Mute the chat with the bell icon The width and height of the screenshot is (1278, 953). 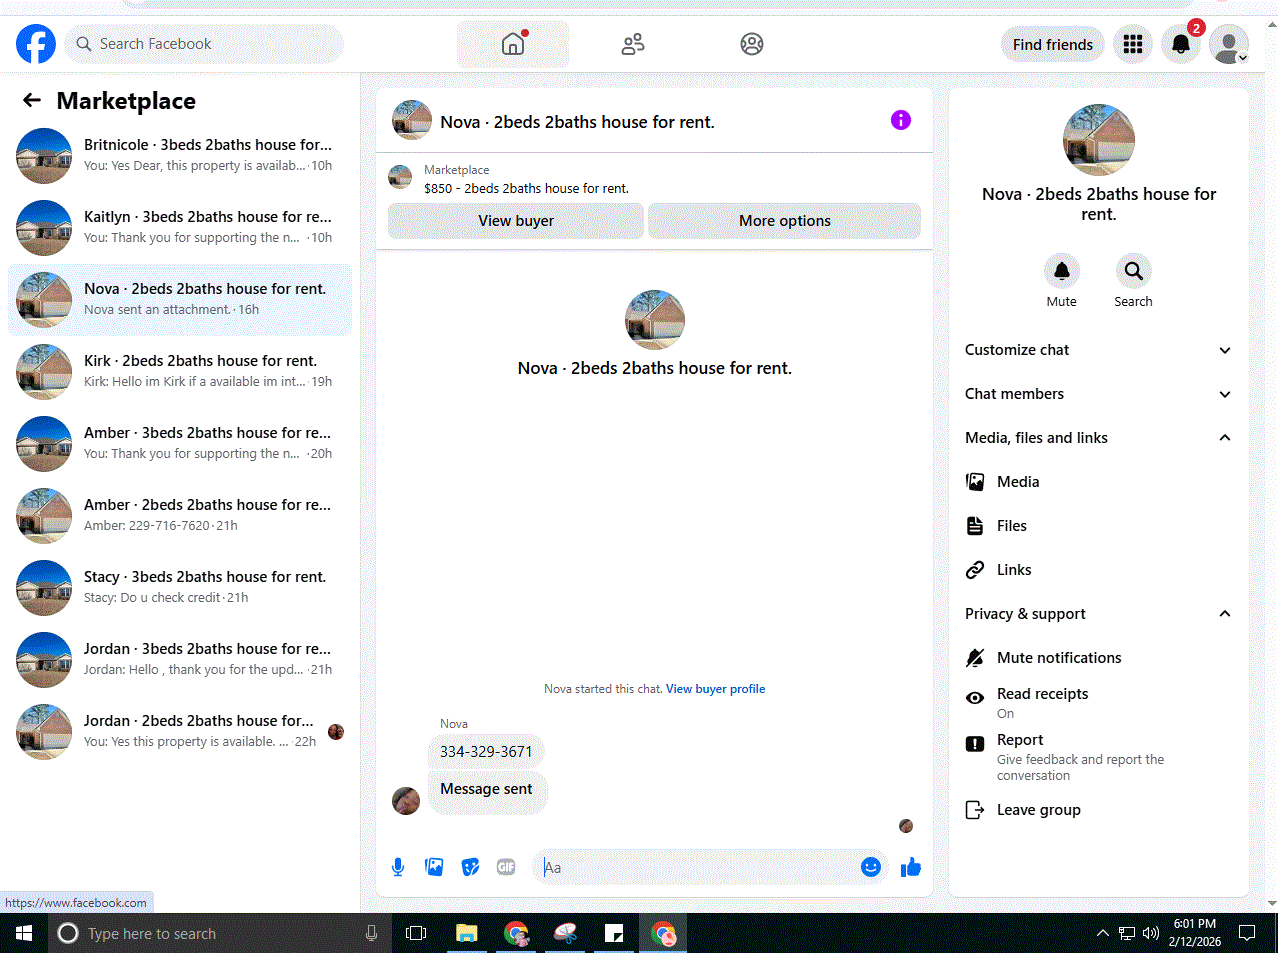tap(1062, 271)
